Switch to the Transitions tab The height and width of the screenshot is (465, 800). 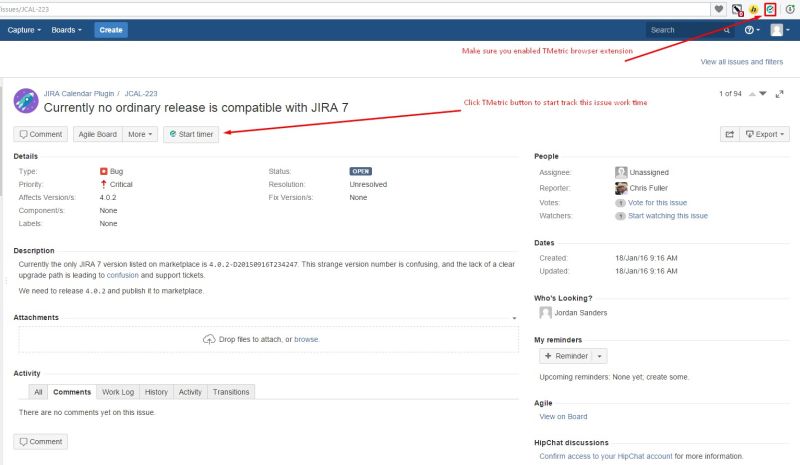pos(231,392)
